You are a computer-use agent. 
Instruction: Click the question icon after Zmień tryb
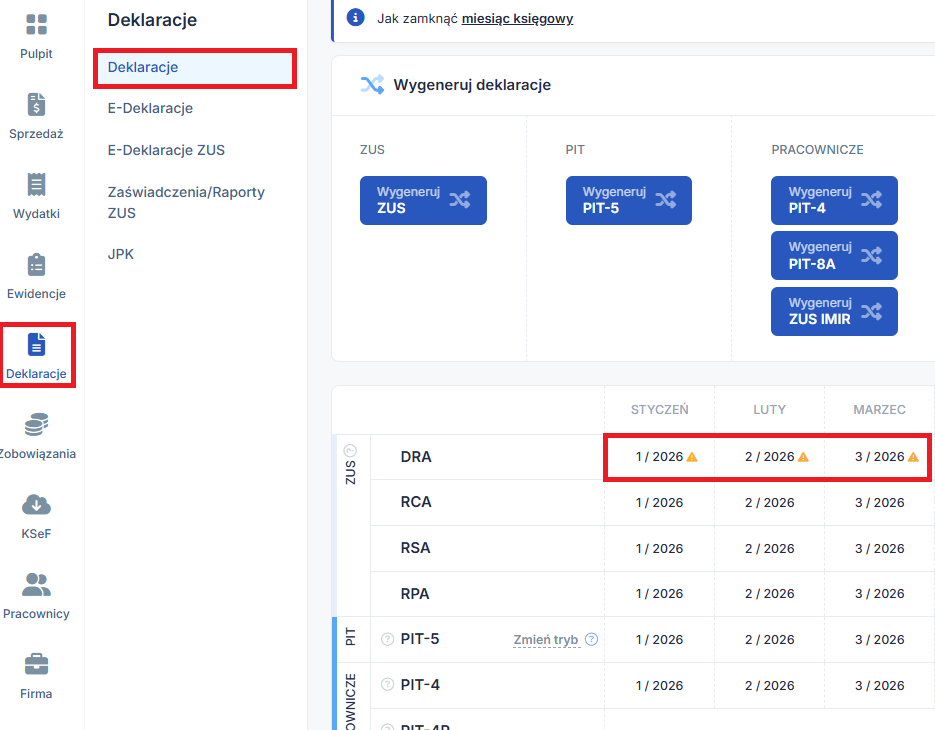pos(592,639)
